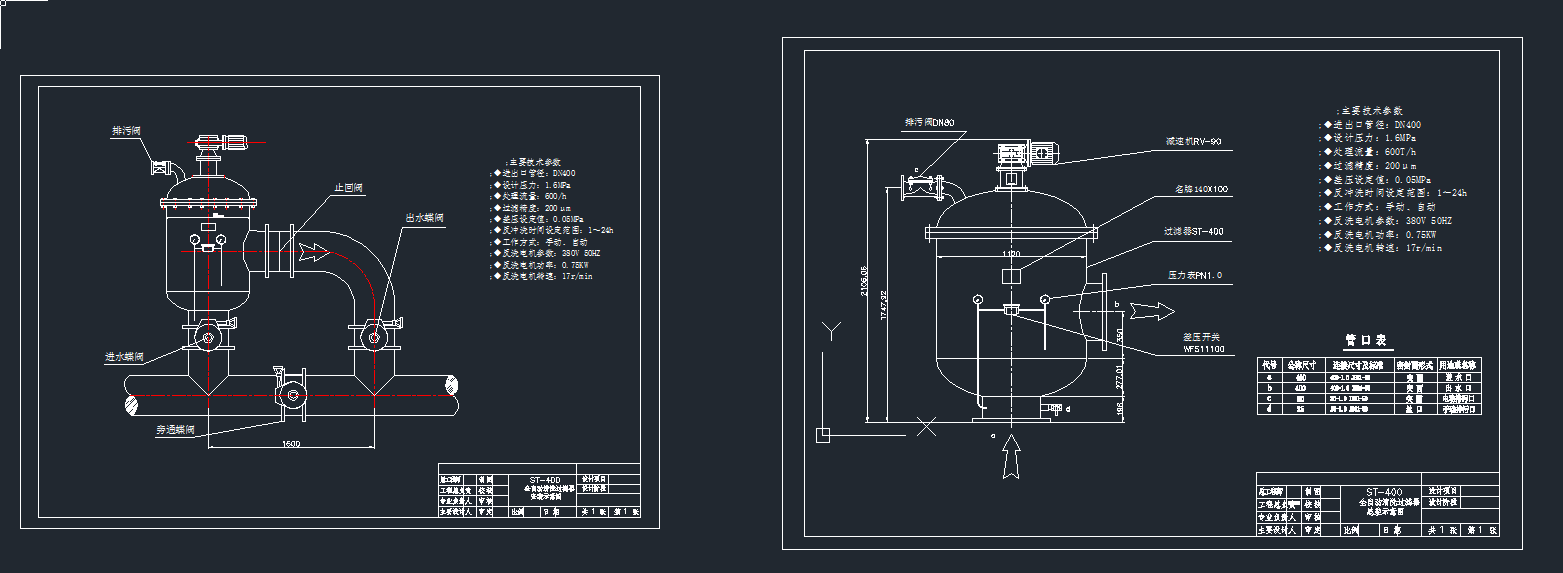Select the 1600 dimension text on left drawing
The height and width of the screenshot is (573, 1563).
coord(291,443)
